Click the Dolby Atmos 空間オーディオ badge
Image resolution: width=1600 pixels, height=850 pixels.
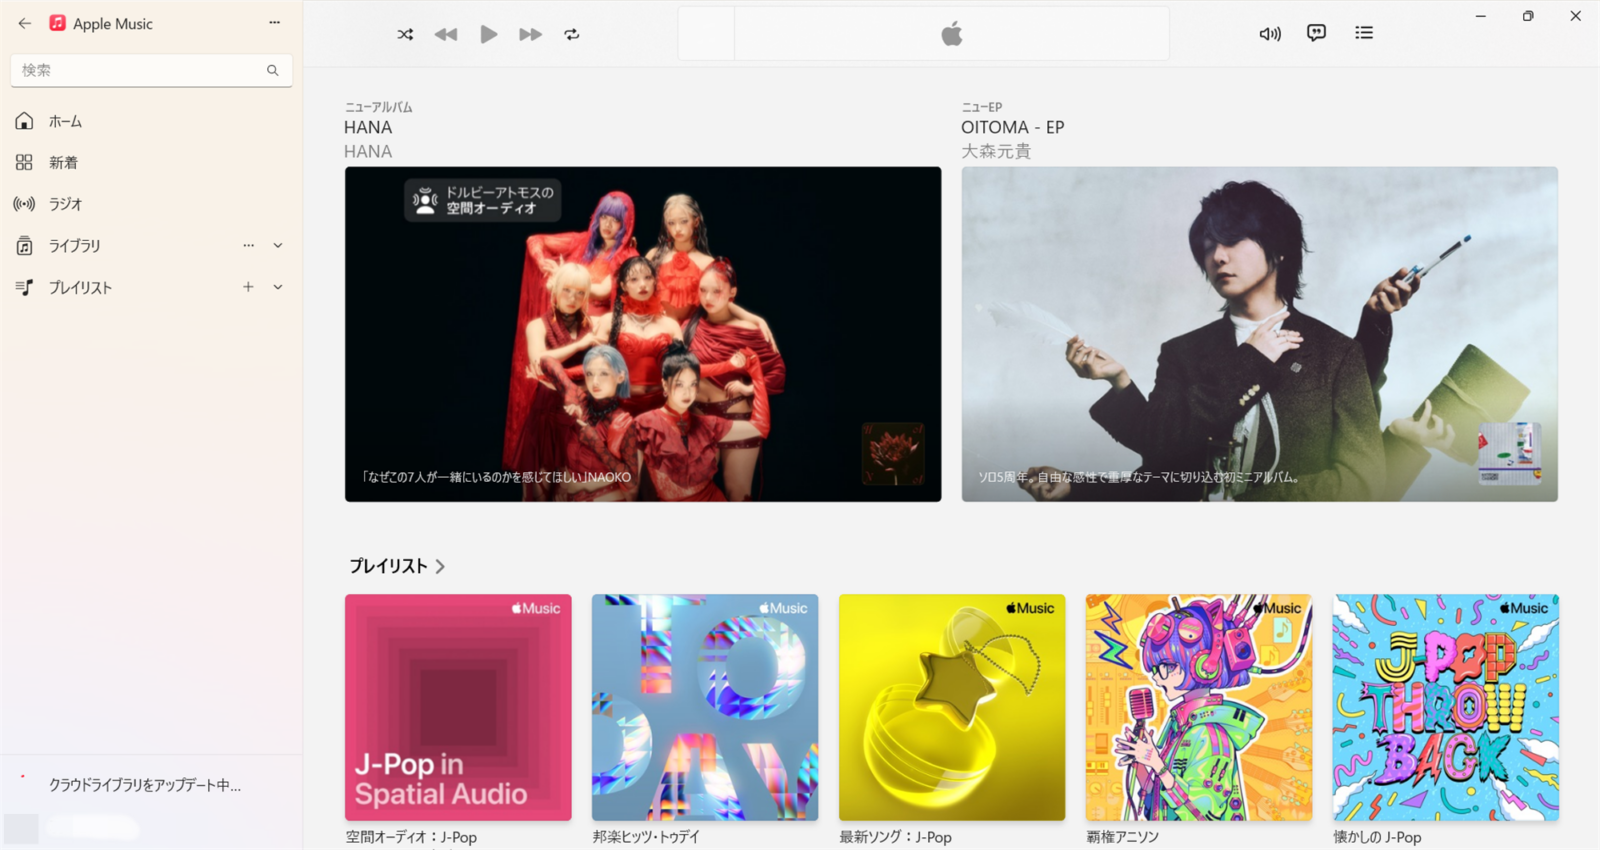coord(483,200)
